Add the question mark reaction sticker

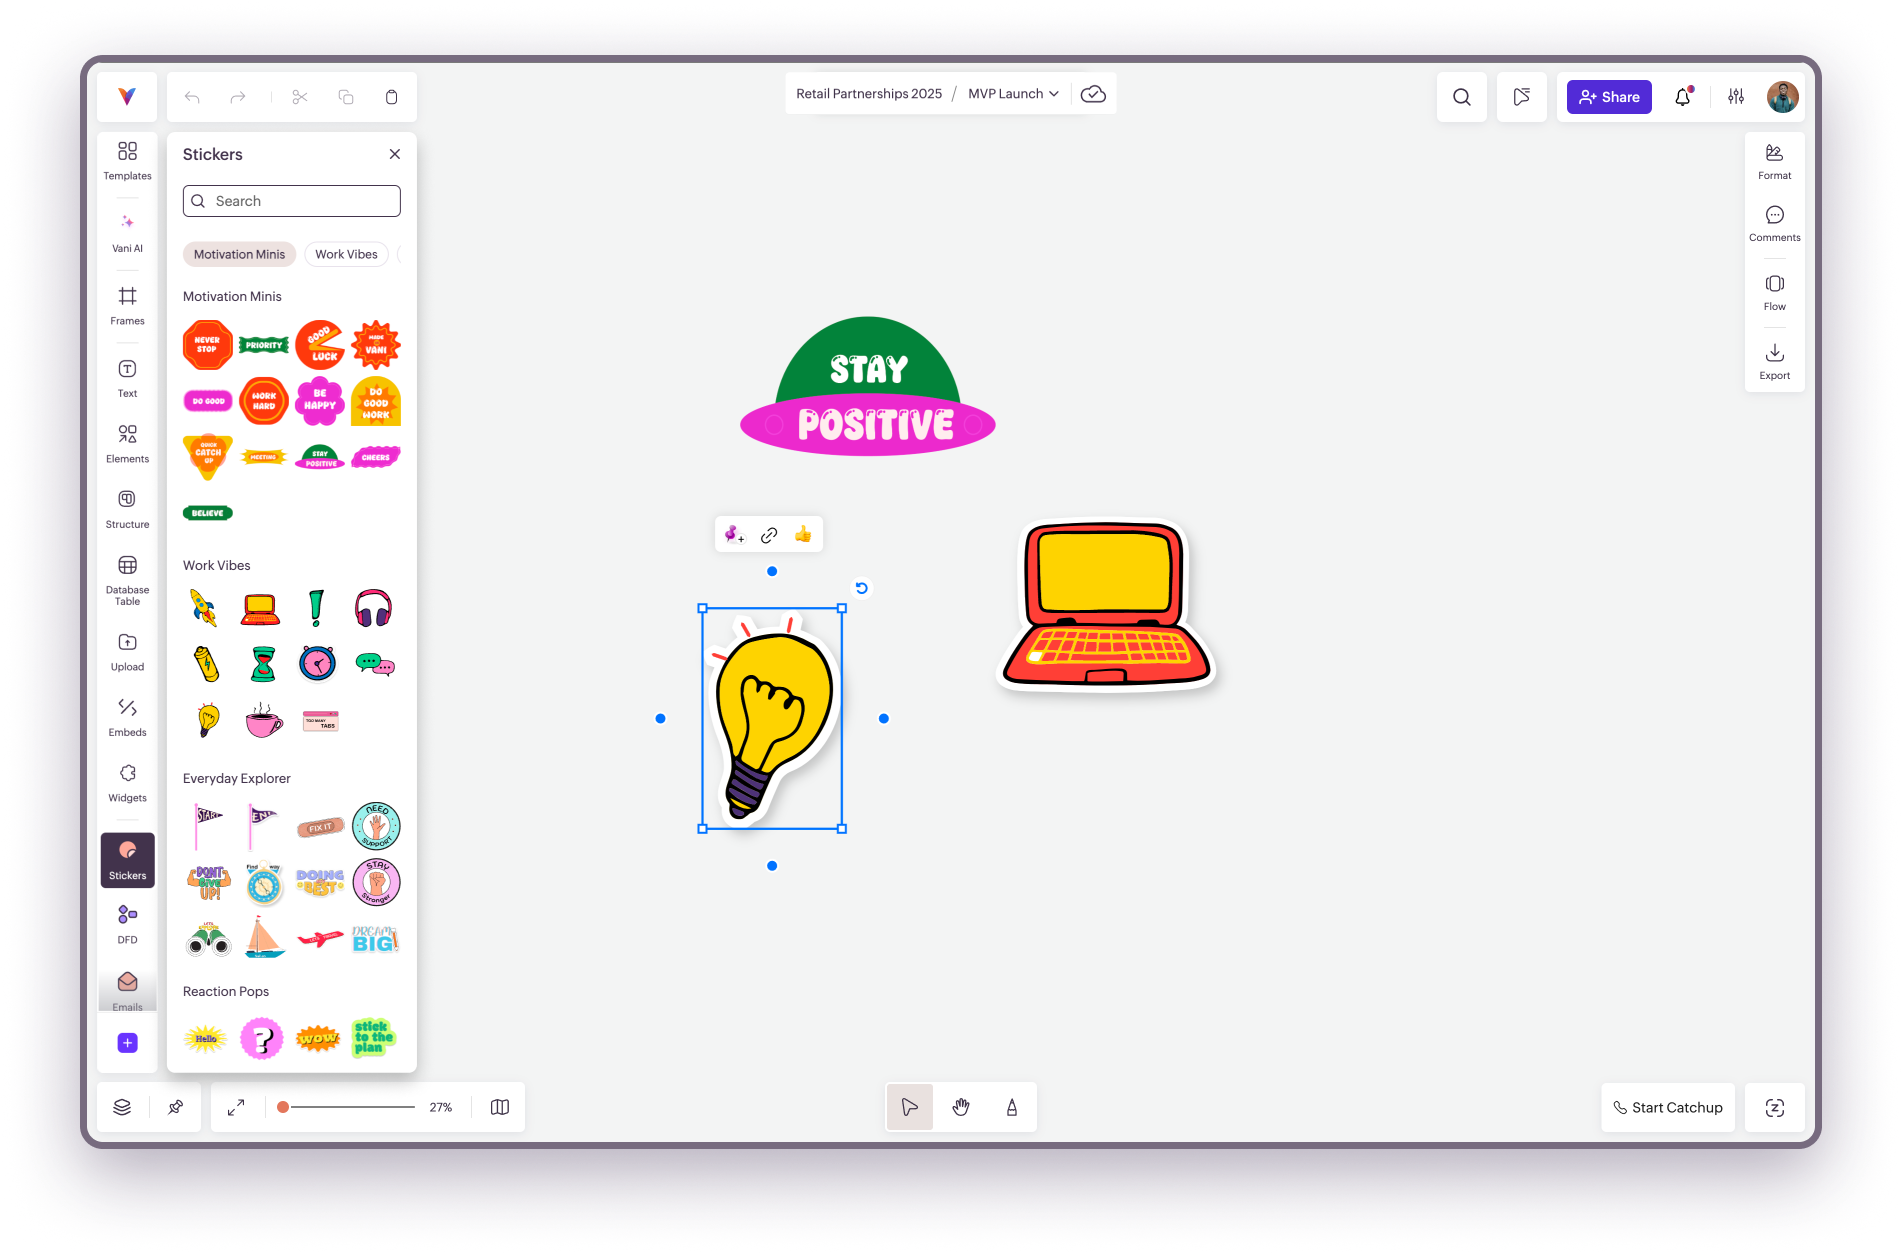262,1039
